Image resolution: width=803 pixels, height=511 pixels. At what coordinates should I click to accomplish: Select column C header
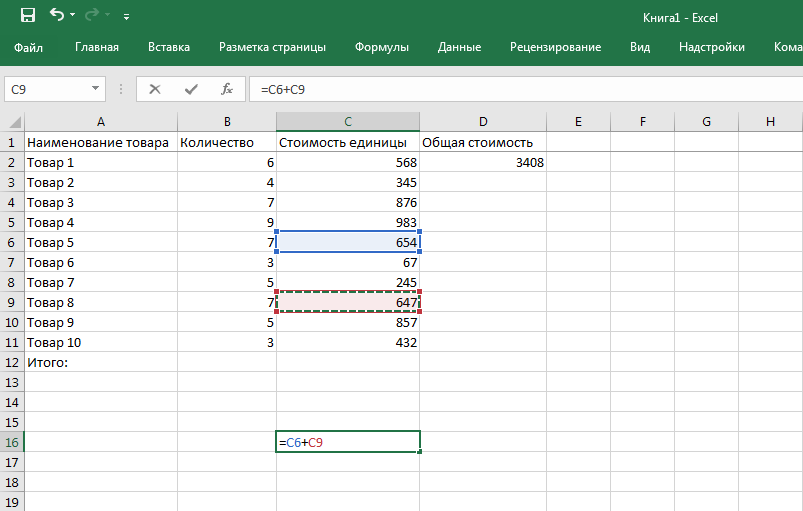(x=348, y=122)
